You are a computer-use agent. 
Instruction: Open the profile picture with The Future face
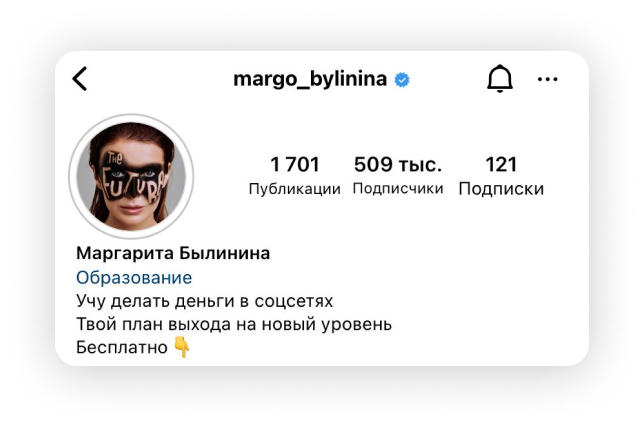pyautogui.click(x=131, y=177)
